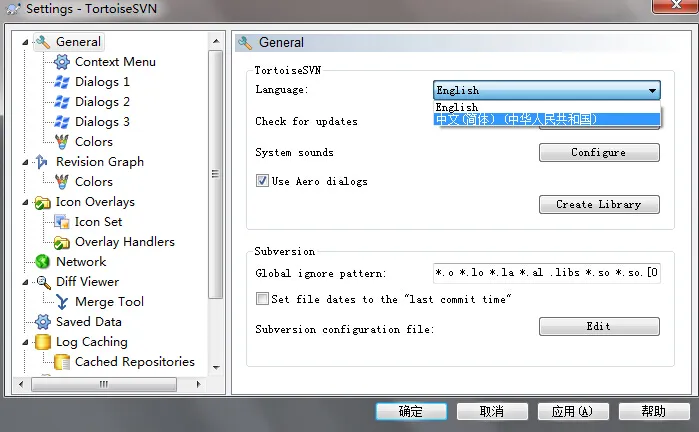Click the Dialogs 3 icon
The width and height of the screenshot is (699, 432).
tap(62, 122)
